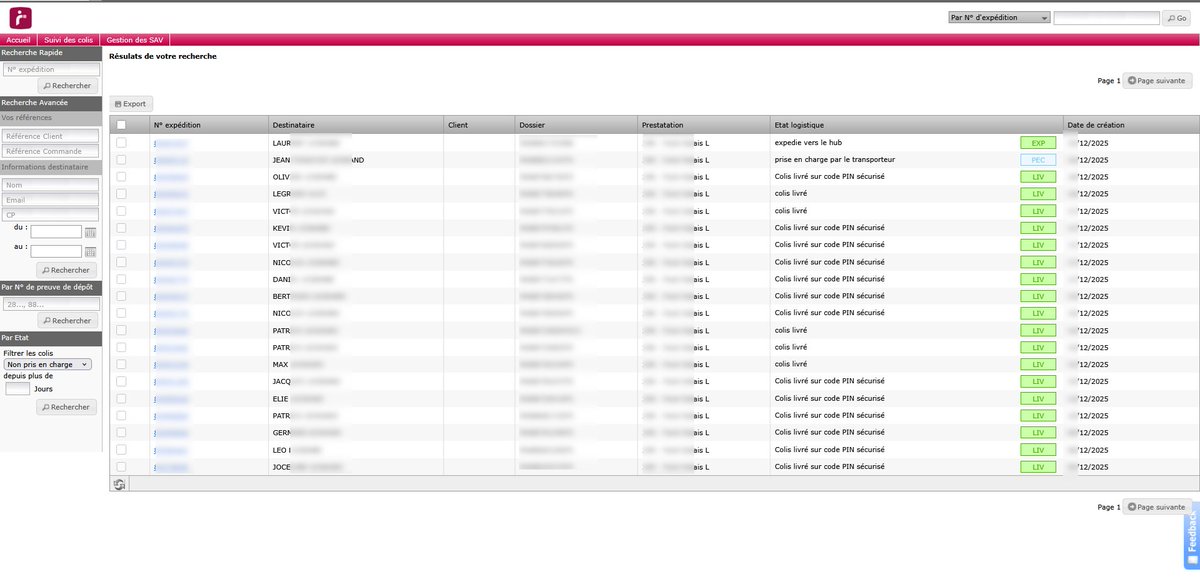Image resolution: width=1200 pixels, height=579 pixels.
Task: Sort by the Prestatation column header
Action: tap(704, 125)
